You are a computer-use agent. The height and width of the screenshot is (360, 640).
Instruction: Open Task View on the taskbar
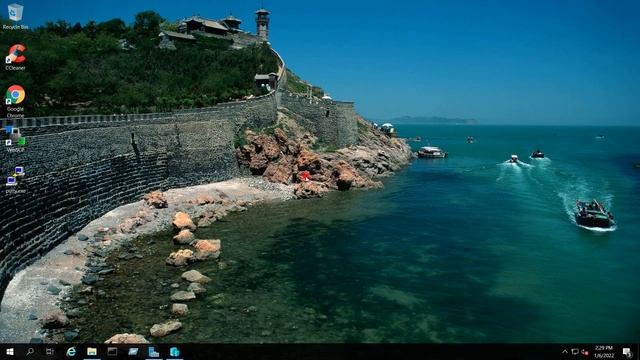(x=50, y=351)
